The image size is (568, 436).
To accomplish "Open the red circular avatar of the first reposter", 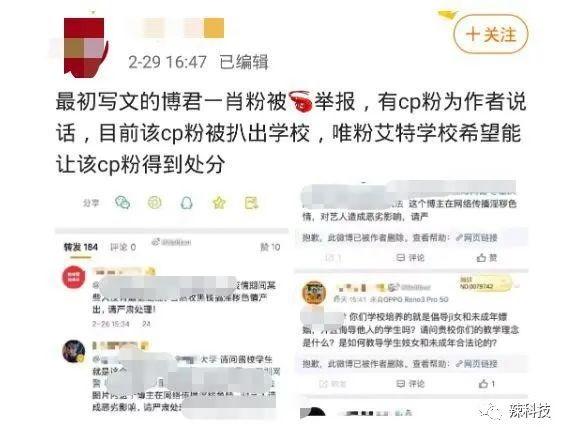I will pos(74,277).
